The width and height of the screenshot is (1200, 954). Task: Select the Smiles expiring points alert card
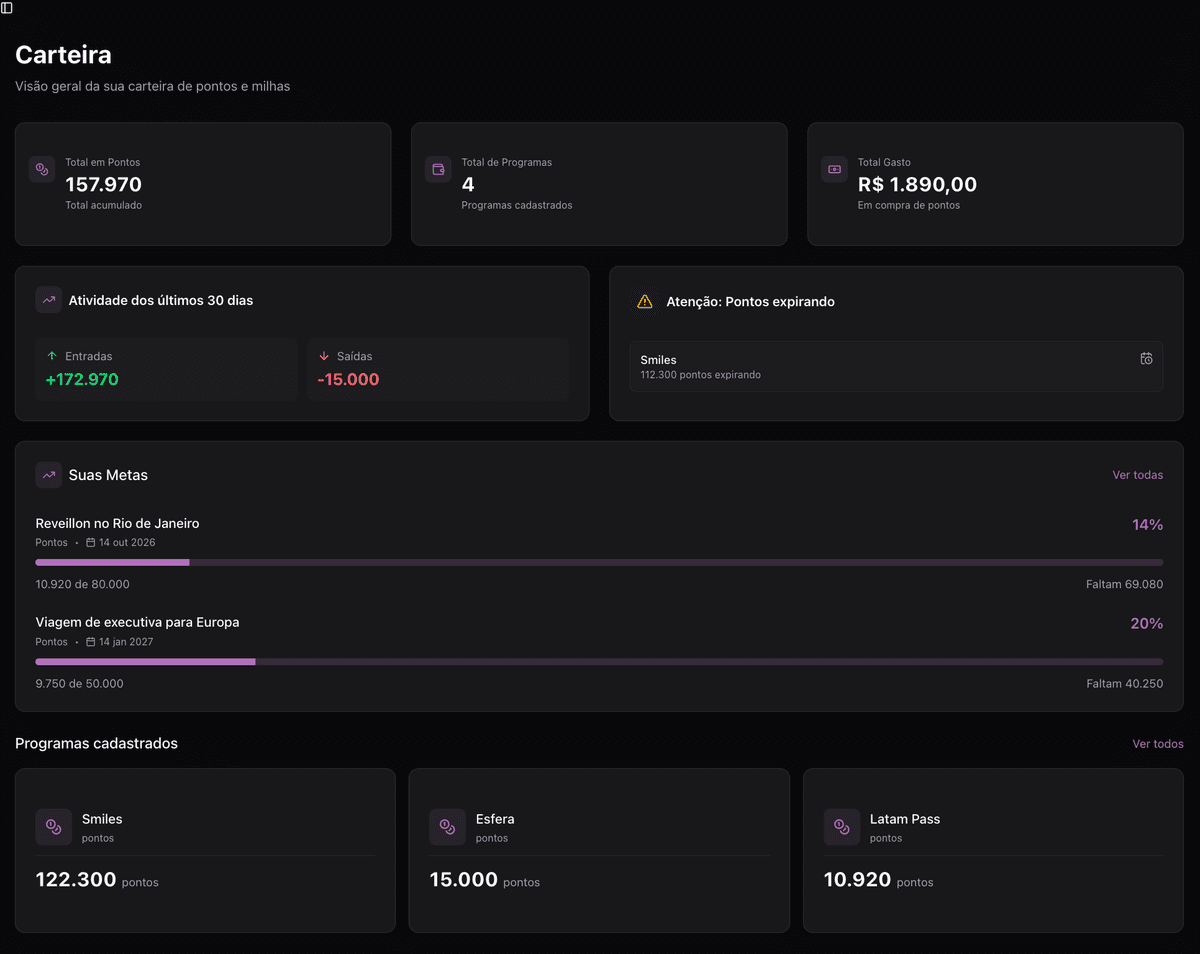896,366
